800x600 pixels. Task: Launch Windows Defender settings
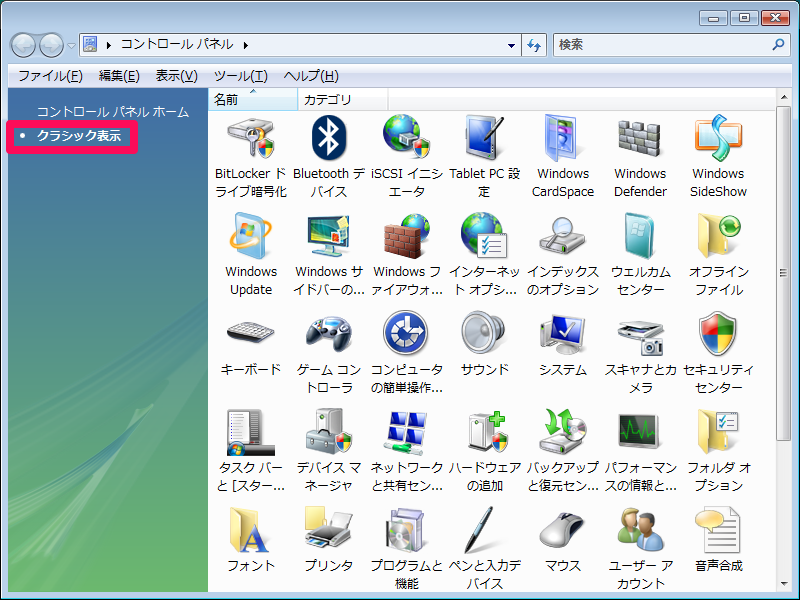tap(640, 139)
